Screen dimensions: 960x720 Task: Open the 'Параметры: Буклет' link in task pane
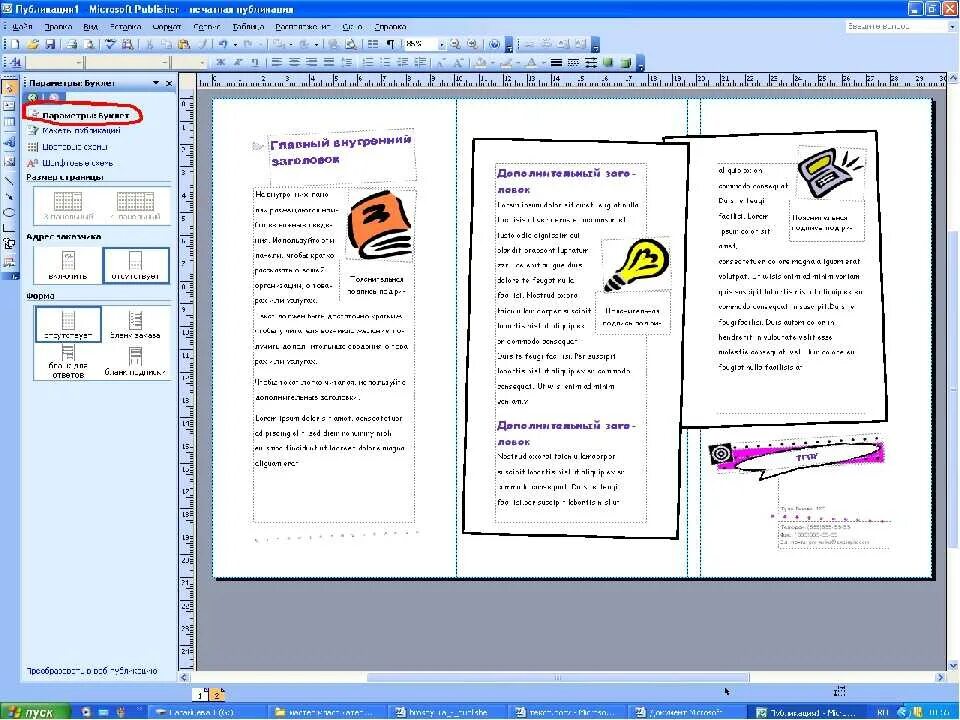coord(86,115)
